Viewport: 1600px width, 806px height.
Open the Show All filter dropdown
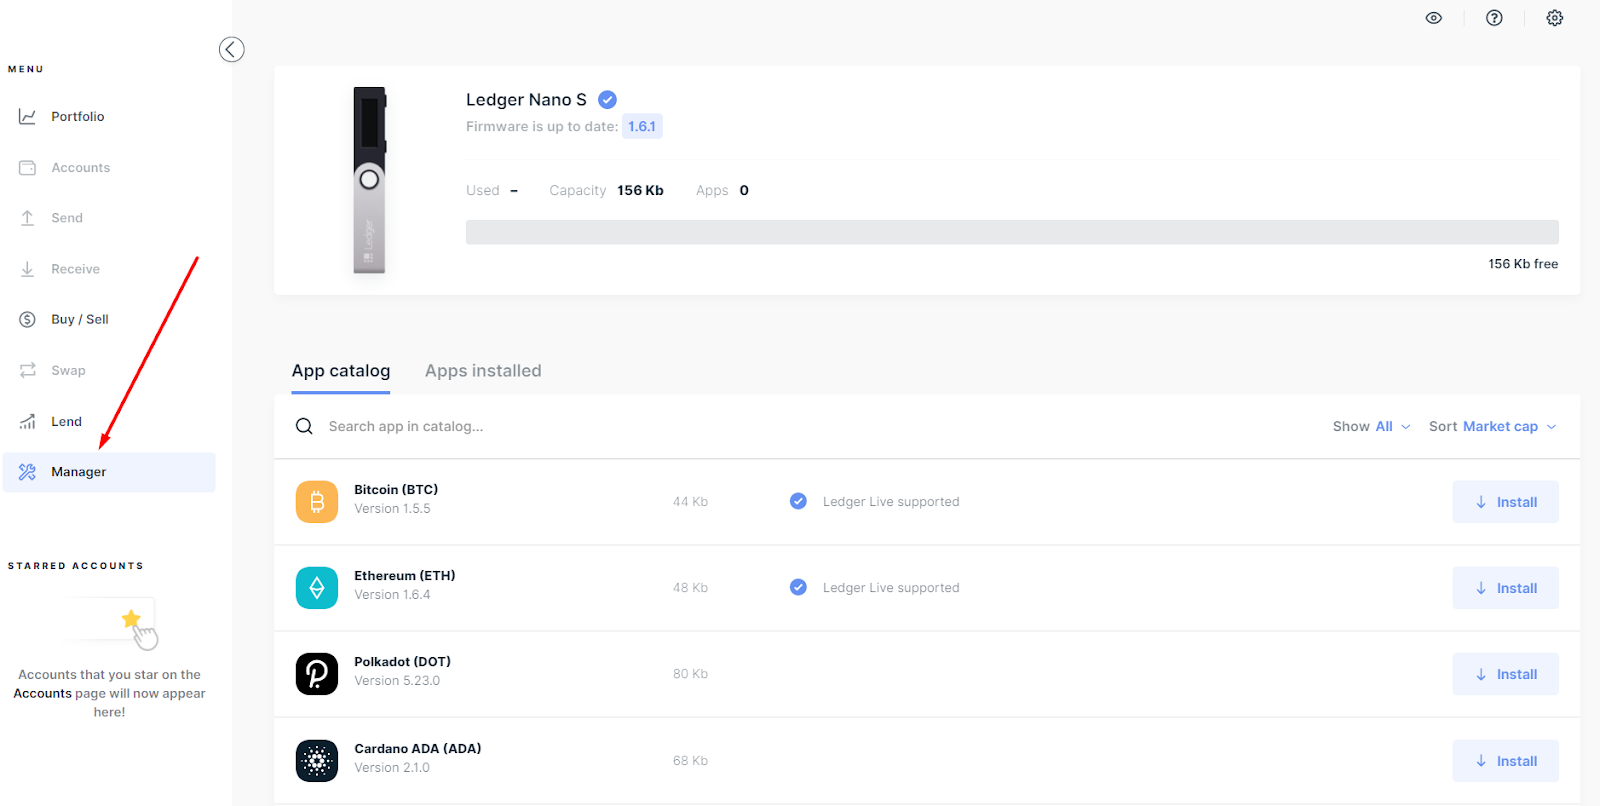1371,426
